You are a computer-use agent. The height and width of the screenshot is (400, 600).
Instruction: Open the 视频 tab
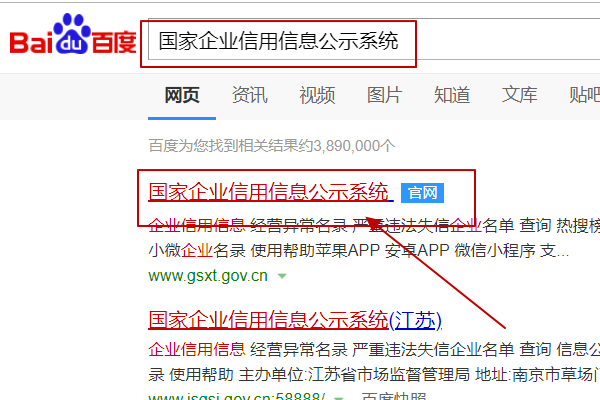(x=317, y=95)
